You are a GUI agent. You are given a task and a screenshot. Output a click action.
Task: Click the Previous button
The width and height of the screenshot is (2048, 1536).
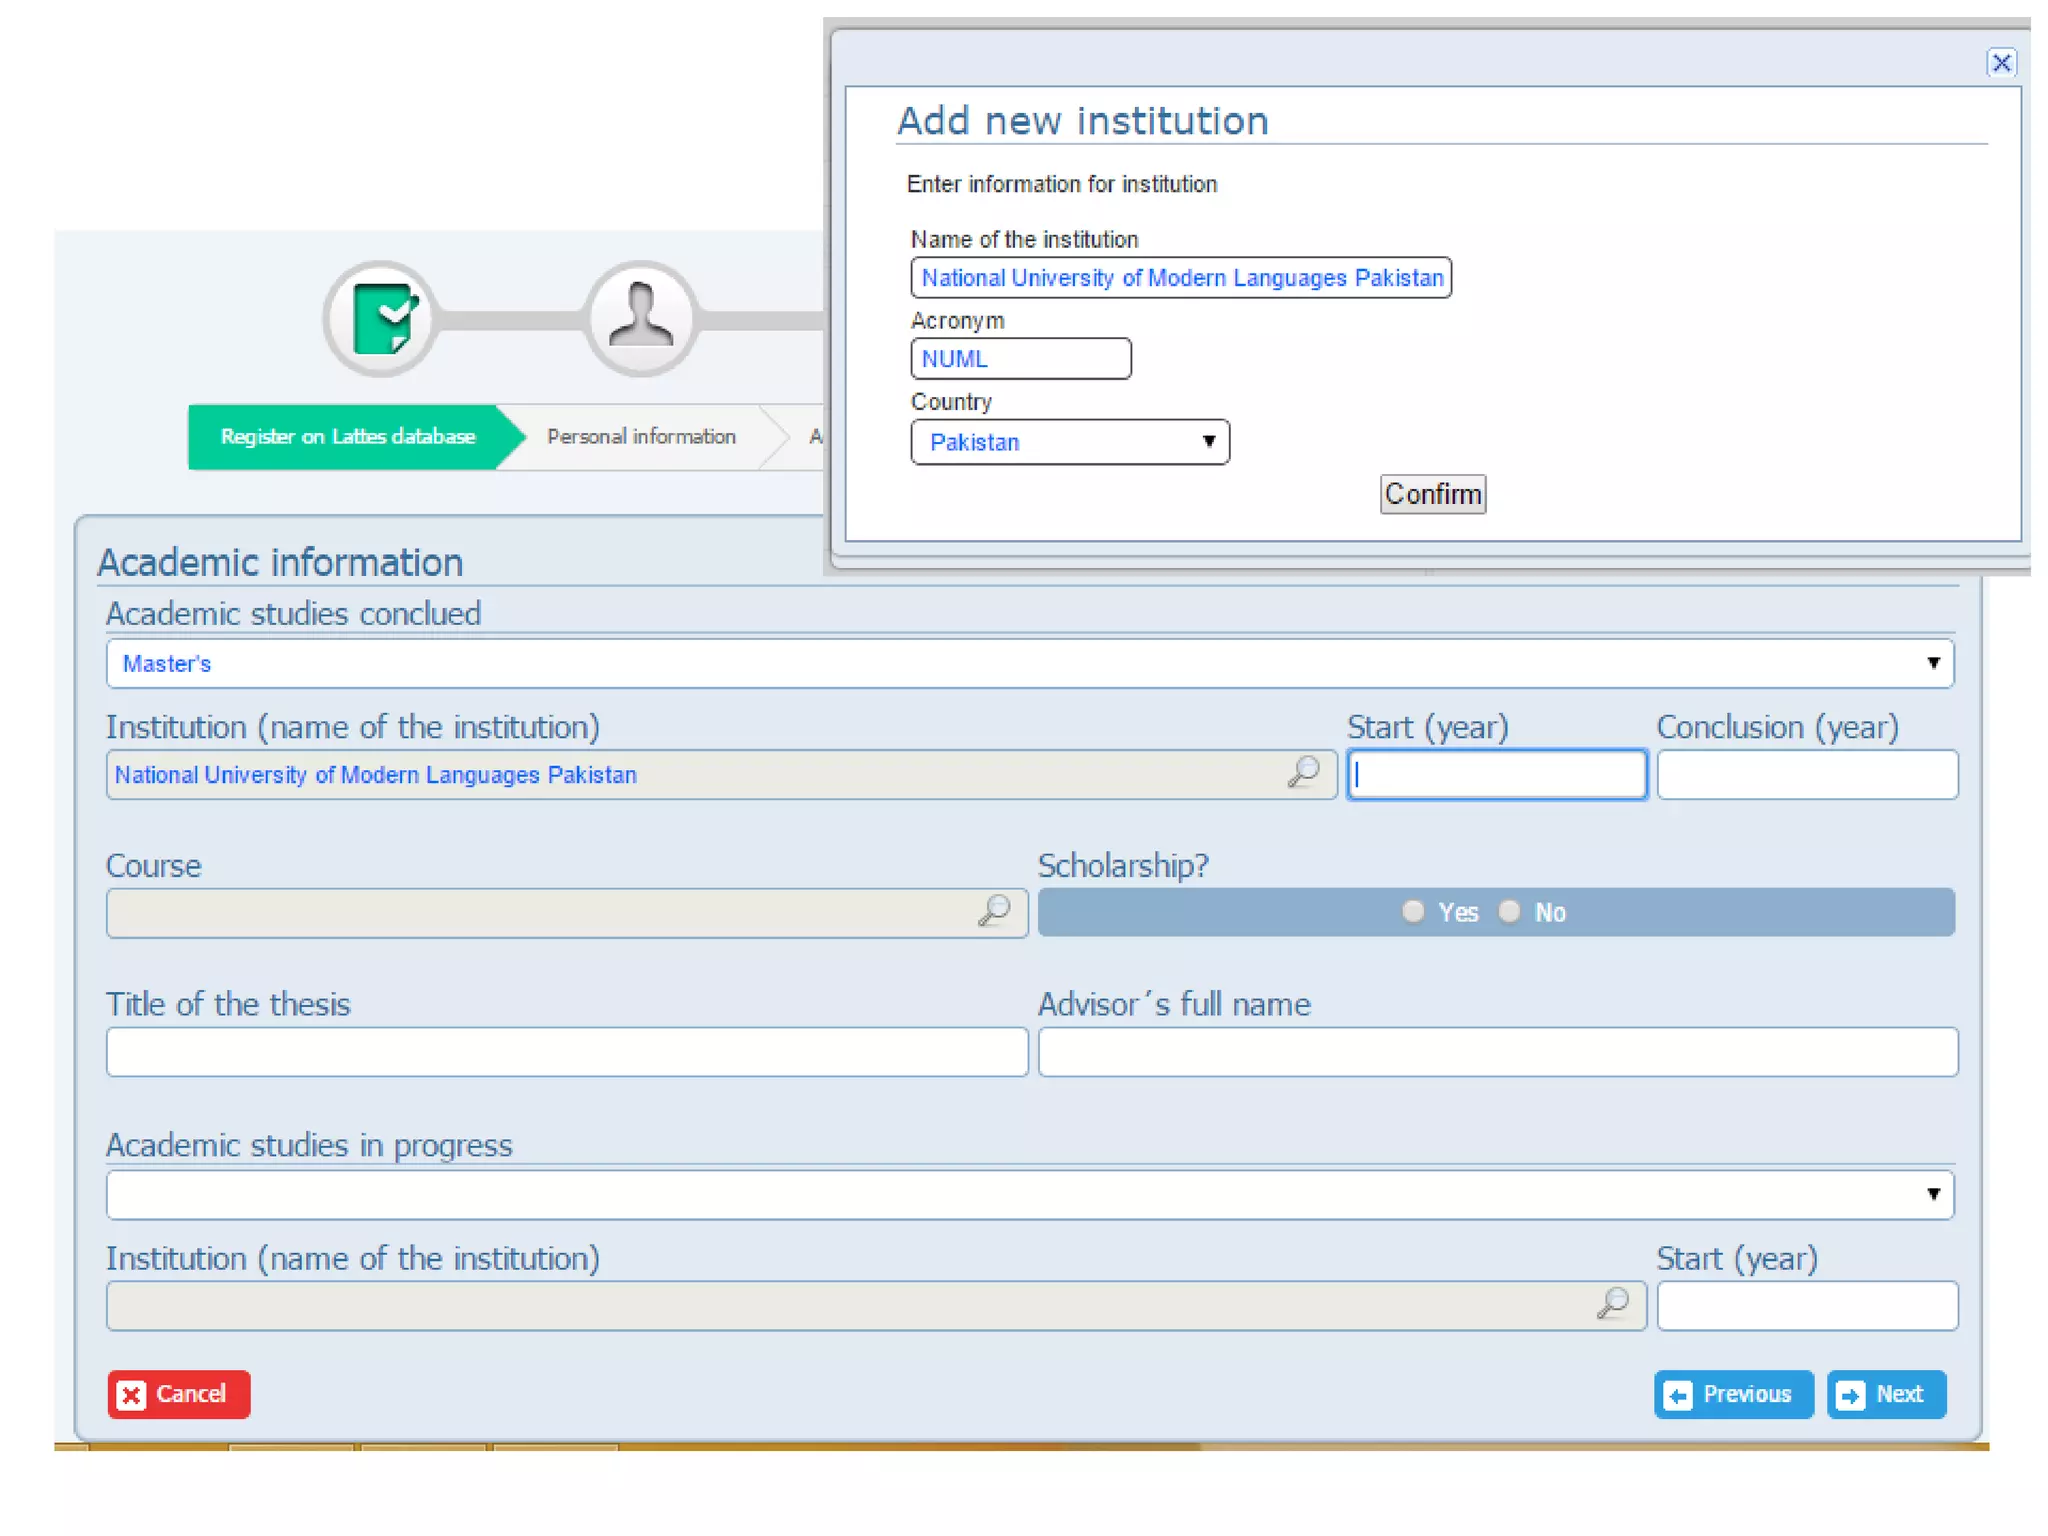coord(1733,1394)
